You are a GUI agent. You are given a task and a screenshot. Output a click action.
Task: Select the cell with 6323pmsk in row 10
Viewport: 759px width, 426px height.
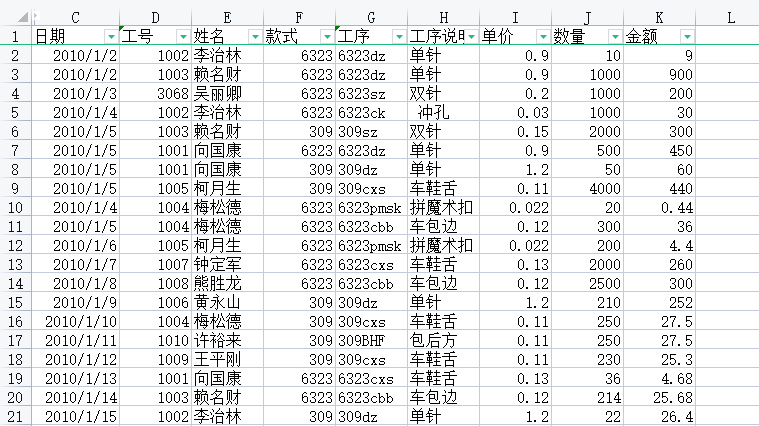369,207
